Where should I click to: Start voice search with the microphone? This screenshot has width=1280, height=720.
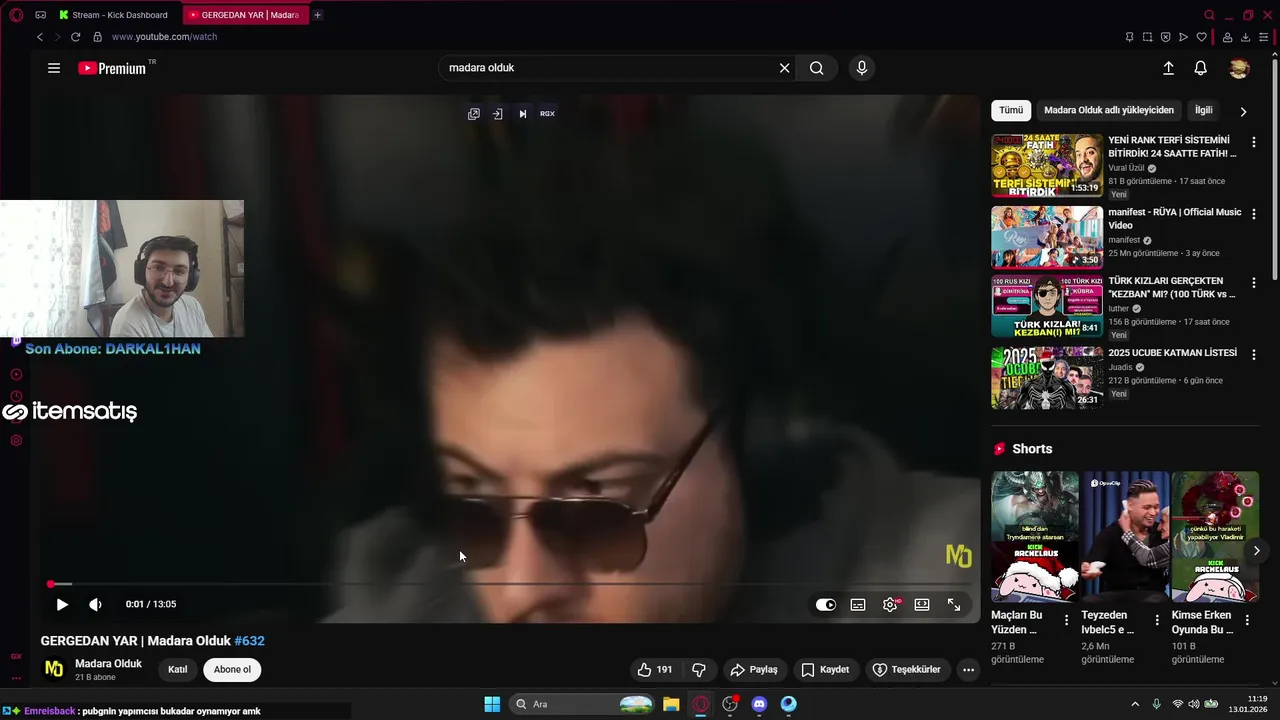(862, 68)
